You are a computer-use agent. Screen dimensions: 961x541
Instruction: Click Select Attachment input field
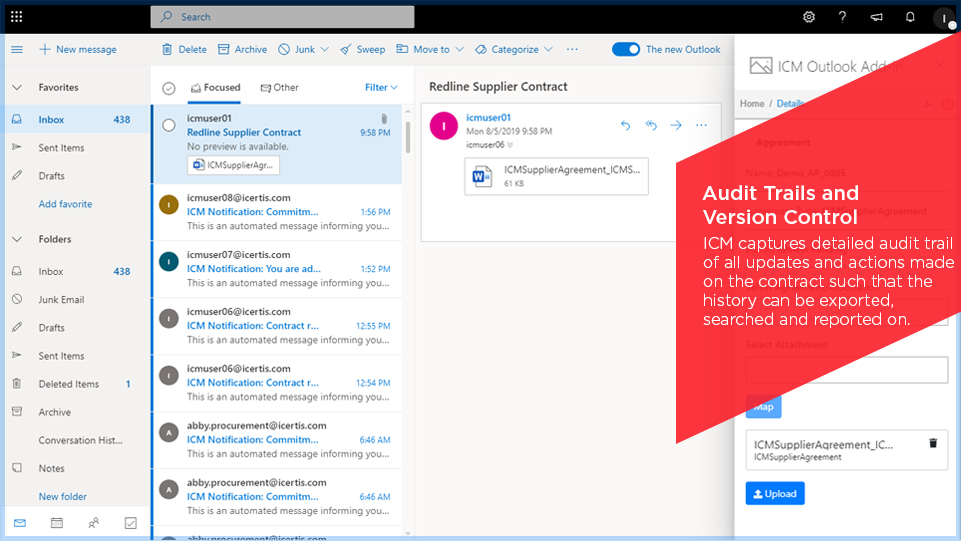(x=846, y=370)
